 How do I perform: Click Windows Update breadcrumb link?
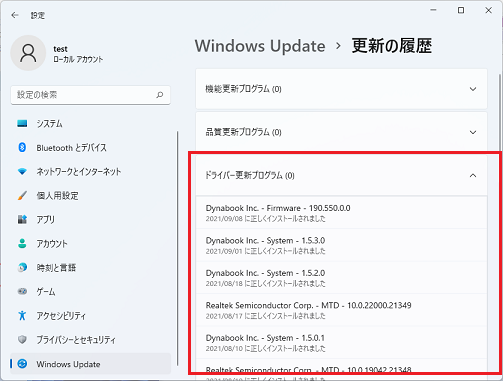point(260,46)
